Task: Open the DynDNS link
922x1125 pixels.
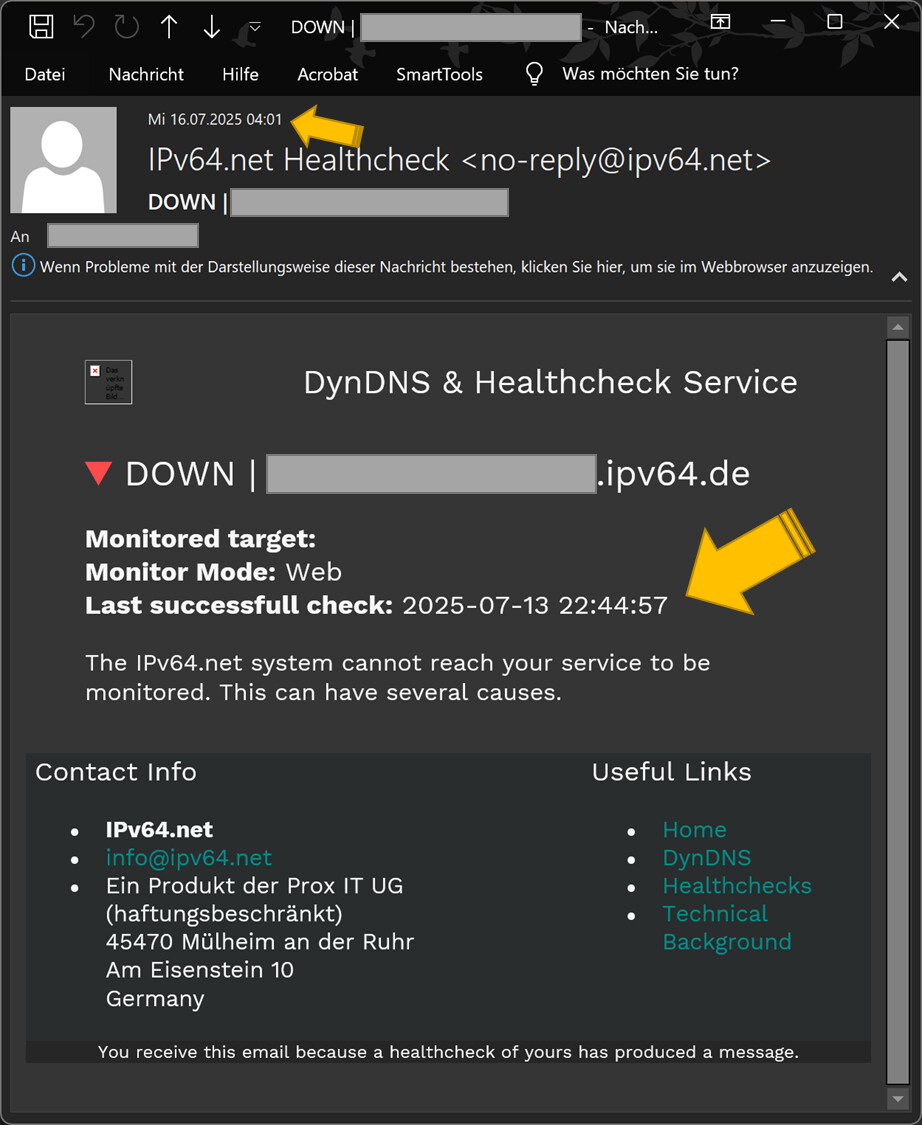Action: (x=706, y=857)
